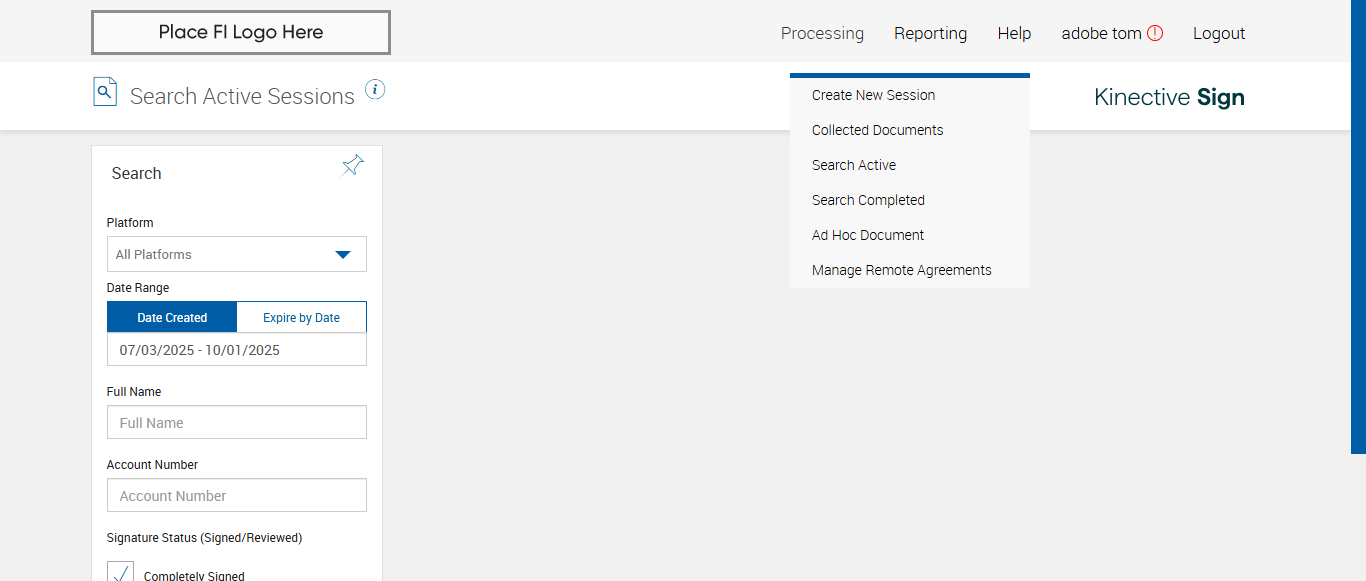The height and width of the screenshot is (581, 1366).
Task: Choose Create New Session from menu
Action: [873, 95]
